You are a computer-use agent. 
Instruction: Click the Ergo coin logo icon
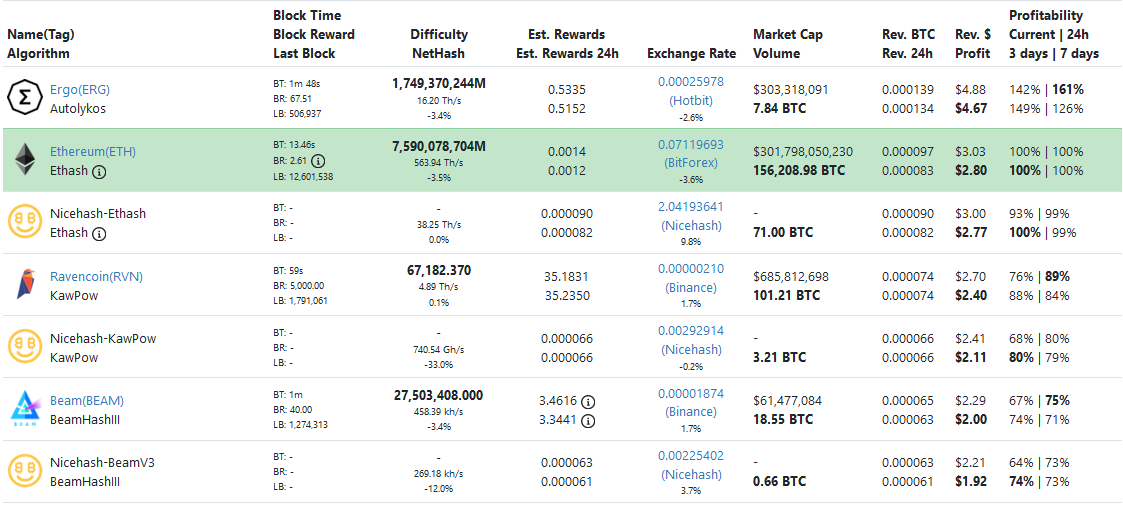point(24,98)
